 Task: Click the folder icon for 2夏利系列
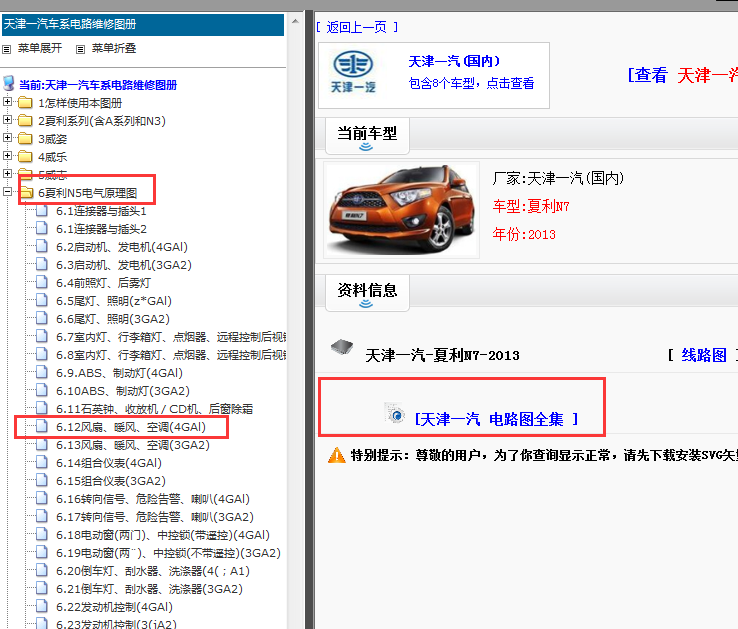(25, 121)
